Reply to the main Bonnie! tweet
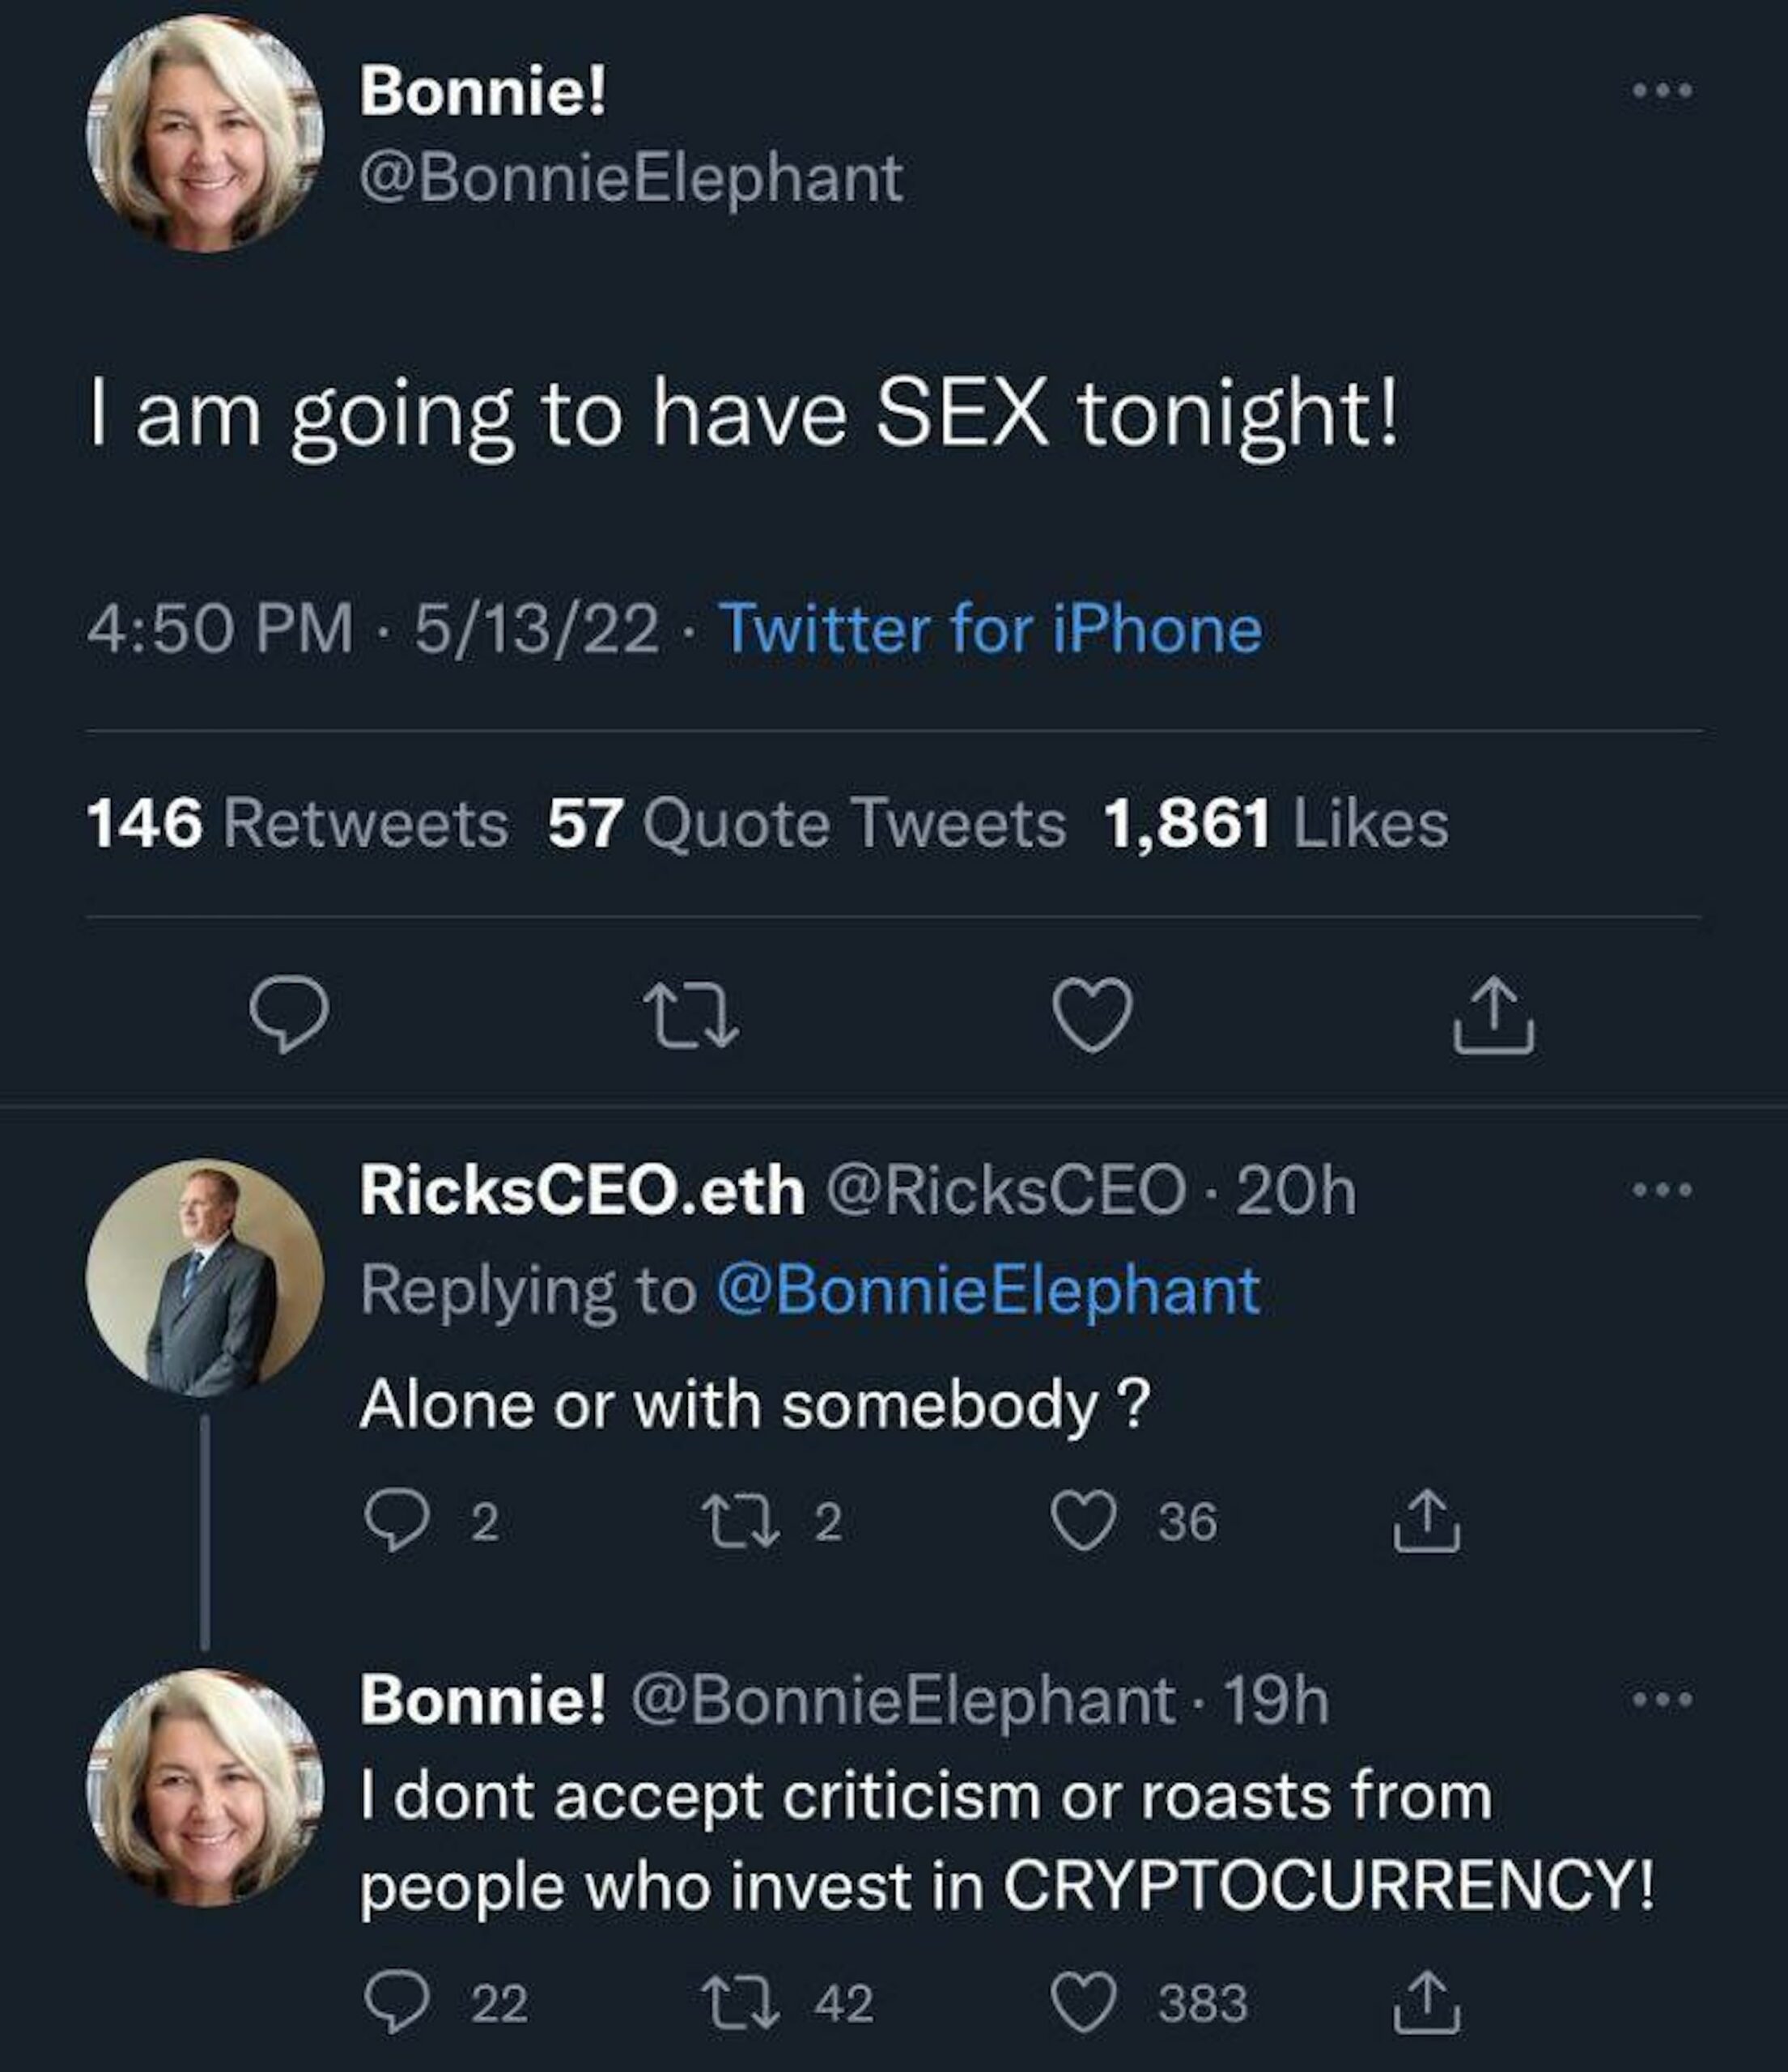The width and height of the screenshot is (1788, 2072). [x=288, y=1014]
